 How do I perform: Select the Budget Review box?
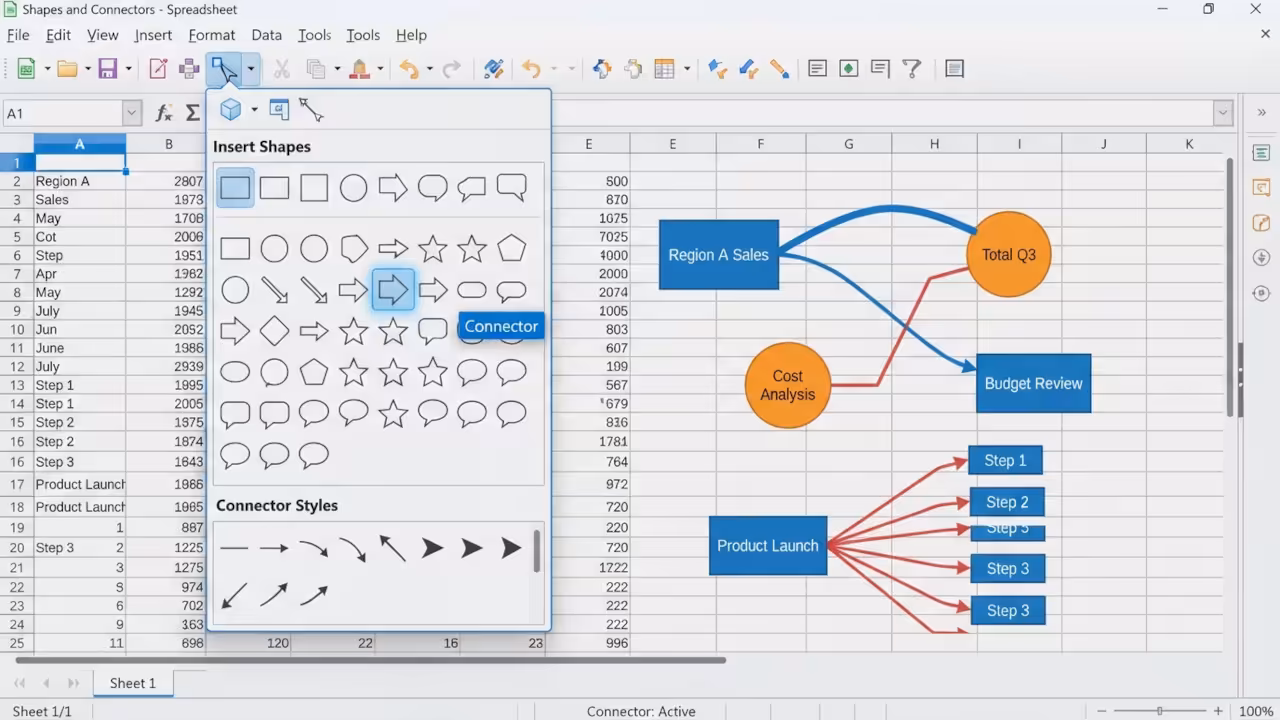pyautogui.click(x=1033, y=383)
